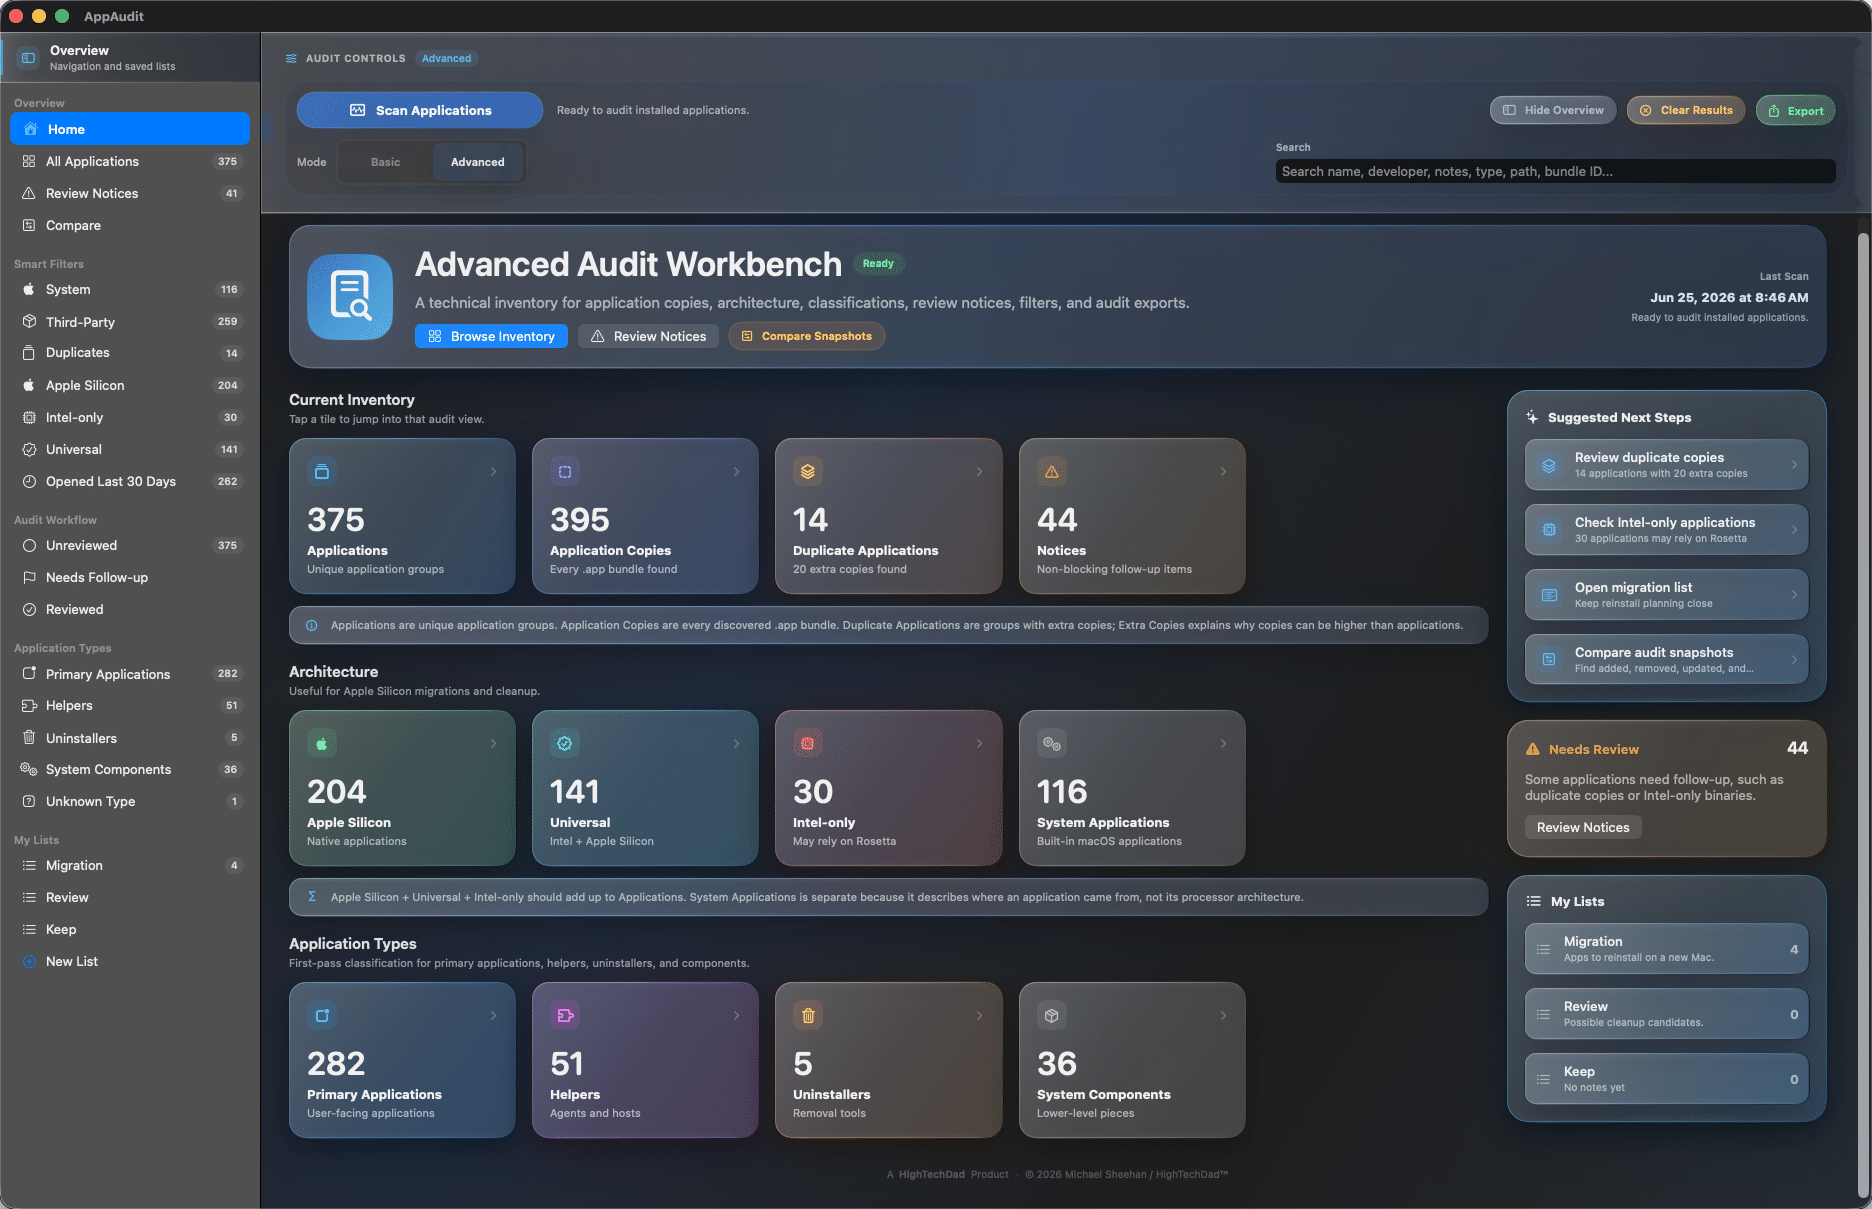
Task: Click the Universal tile checkmark icon
Action: (565, 744)
